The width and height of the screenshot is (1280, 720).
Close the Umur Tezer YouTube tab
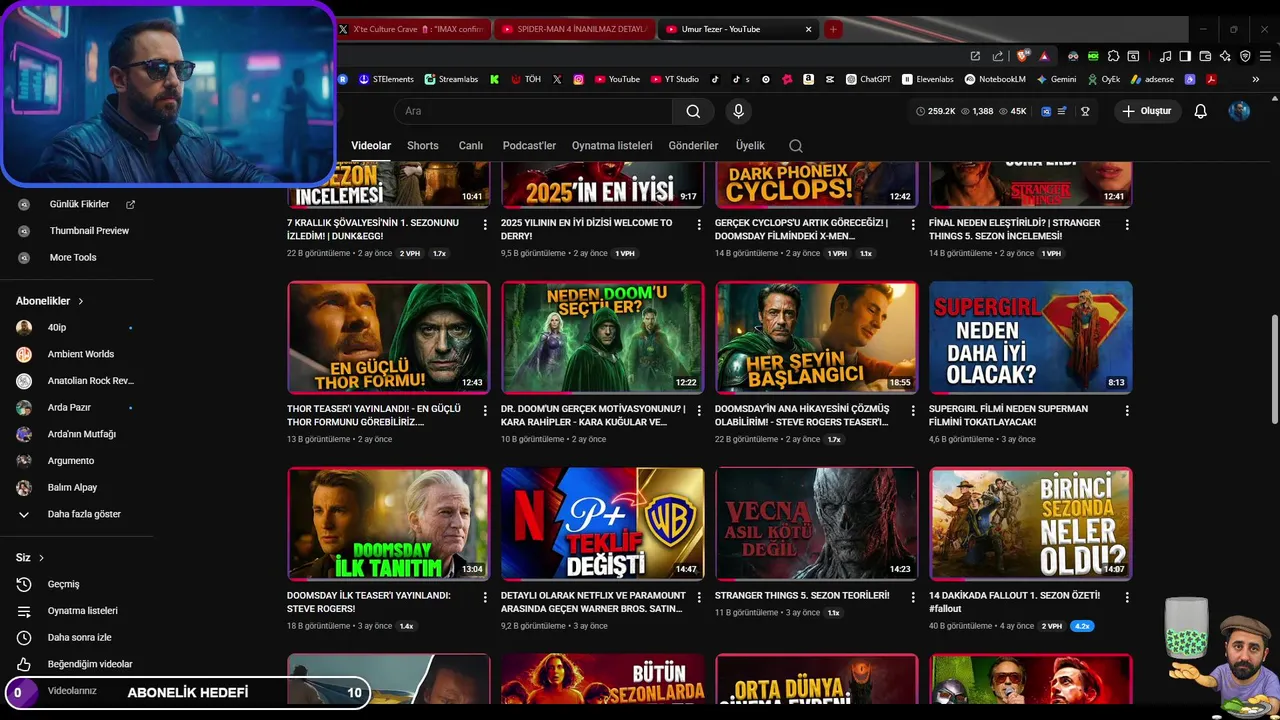tap(808, 29)
